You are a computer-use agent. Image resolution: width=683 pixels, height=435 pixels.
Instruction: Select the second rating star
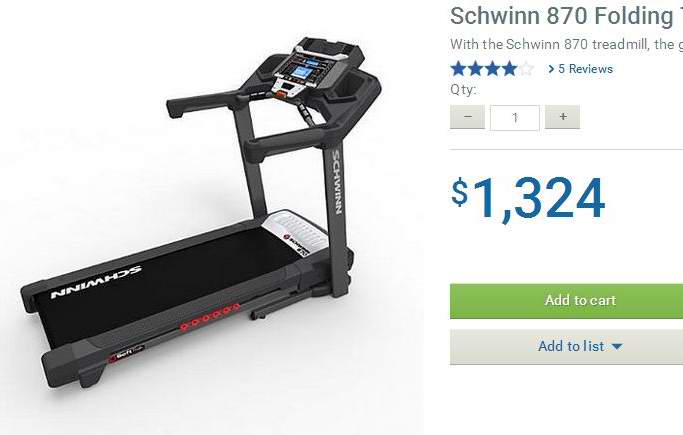coord(475,69)
